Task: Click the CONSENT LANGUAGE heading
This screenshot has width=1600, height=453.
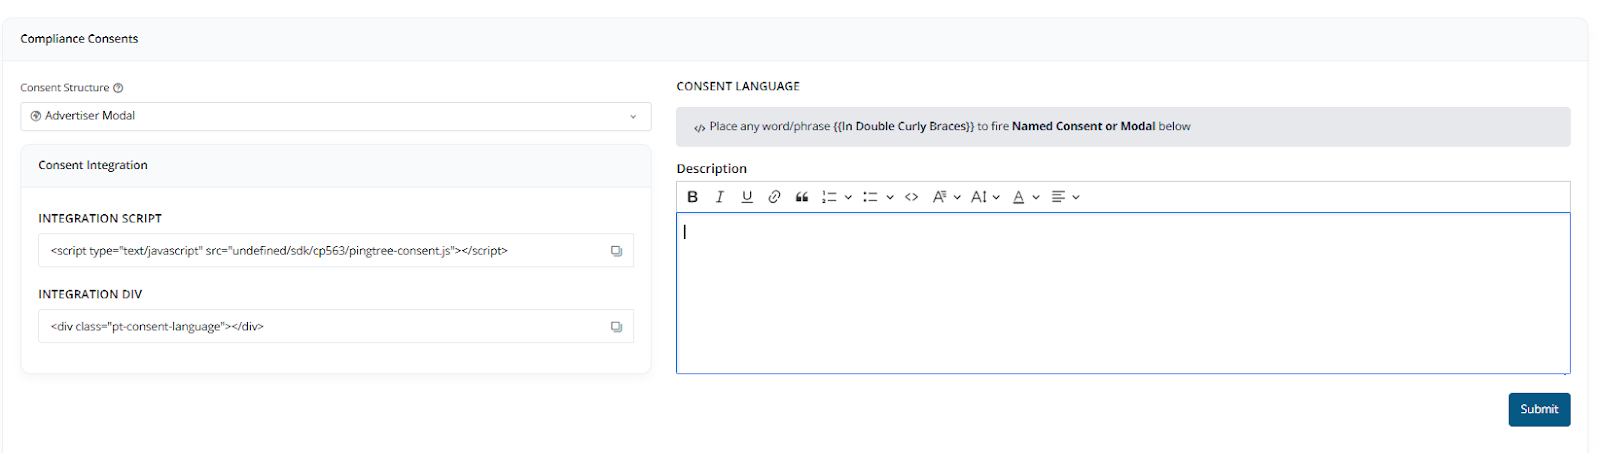Action: pos(738,87)
